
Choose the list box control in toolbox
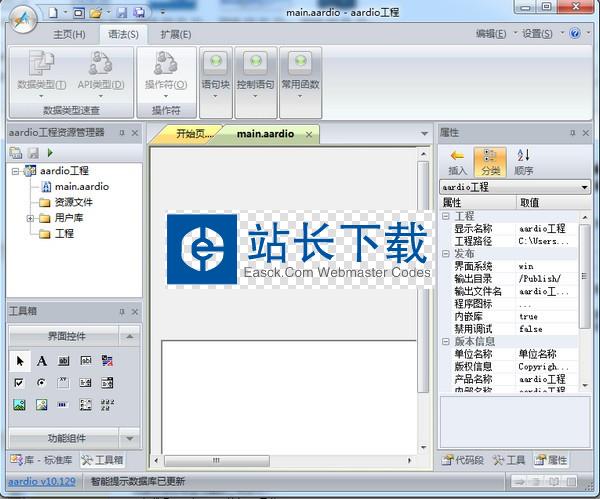pos(107,382)
